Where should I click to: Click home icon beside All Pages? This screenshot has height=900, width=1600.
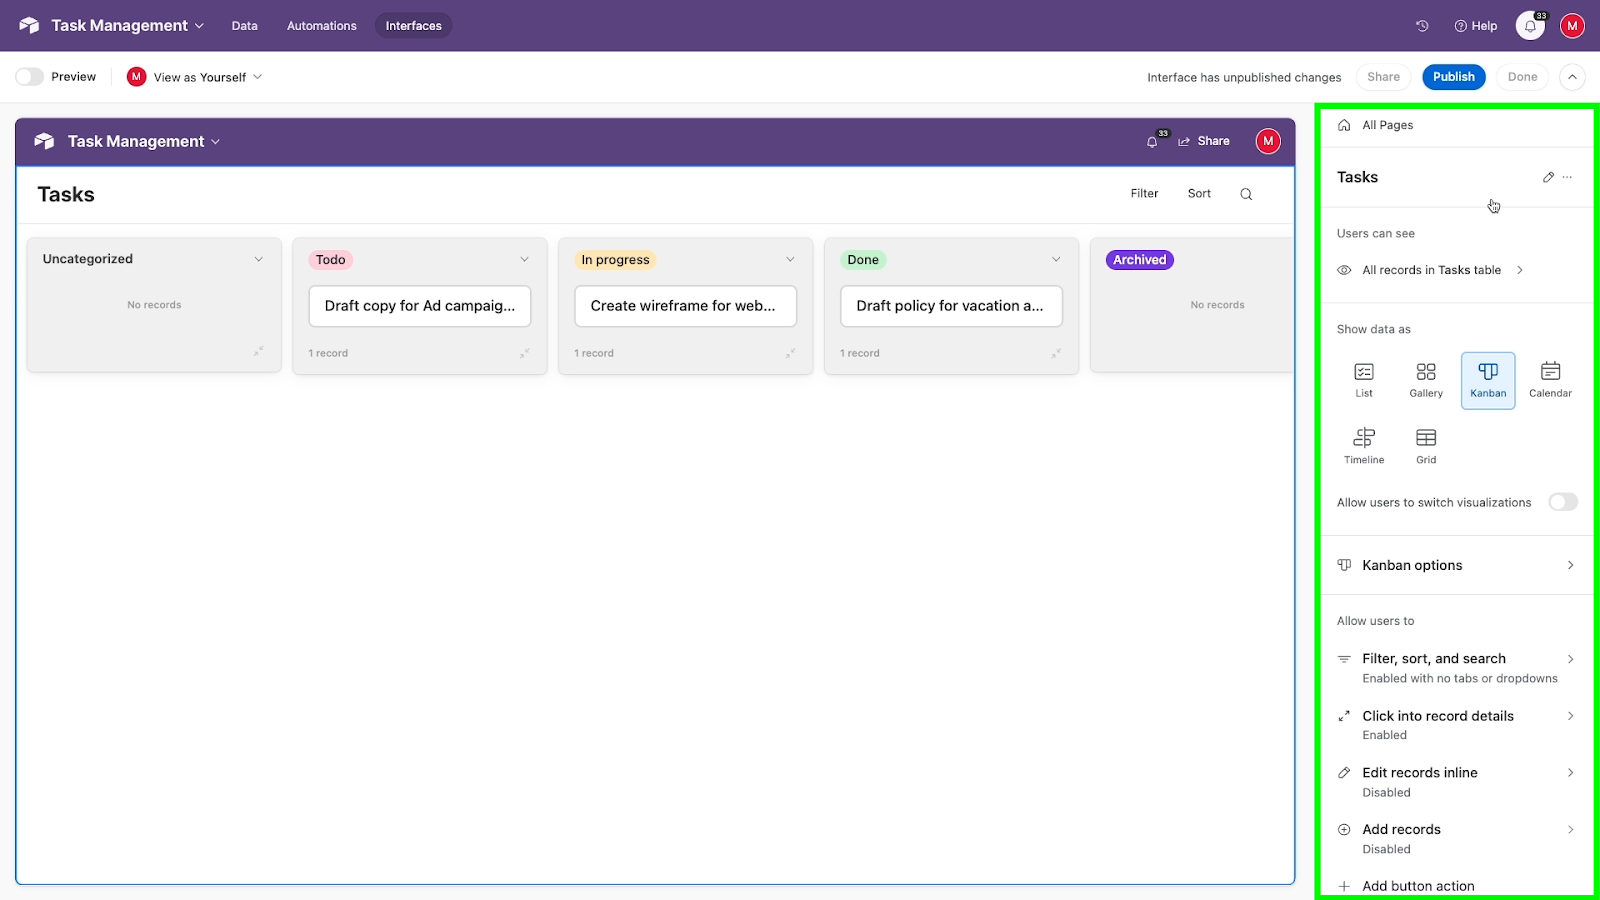coord(1344,125)
